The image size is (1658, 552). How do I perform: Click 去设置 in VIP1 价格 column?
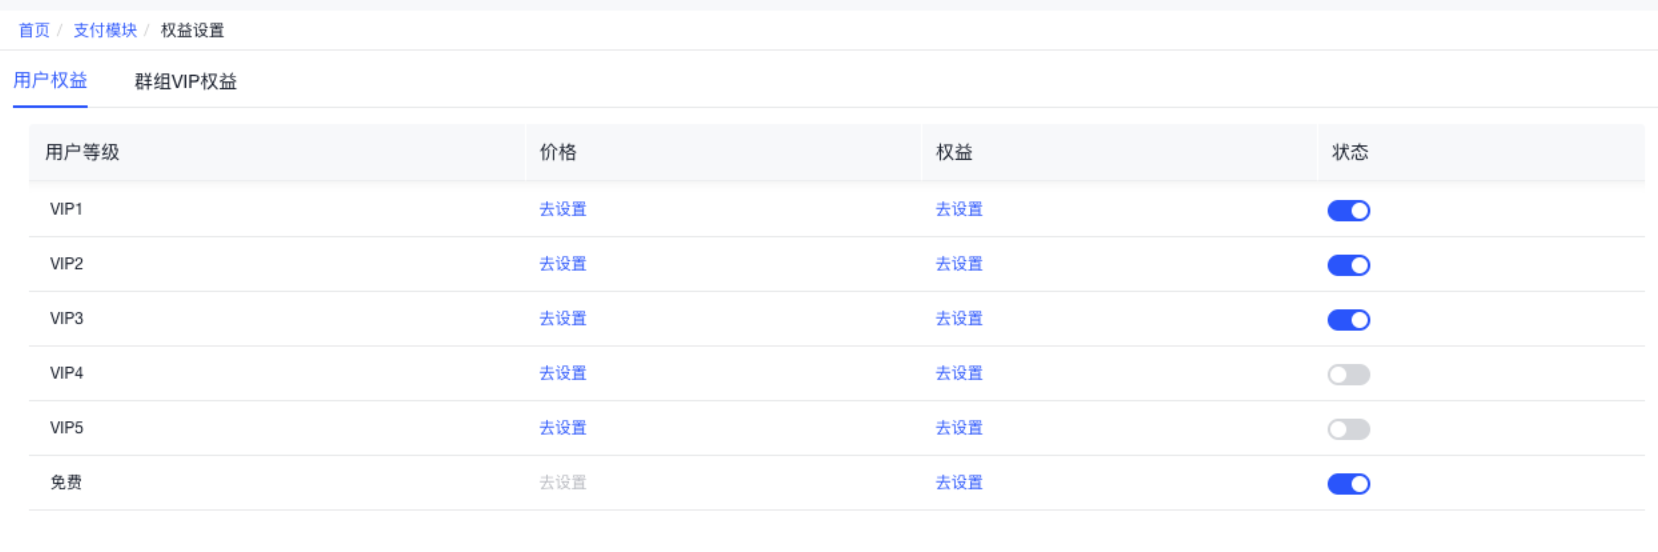(x=563, y=209)
